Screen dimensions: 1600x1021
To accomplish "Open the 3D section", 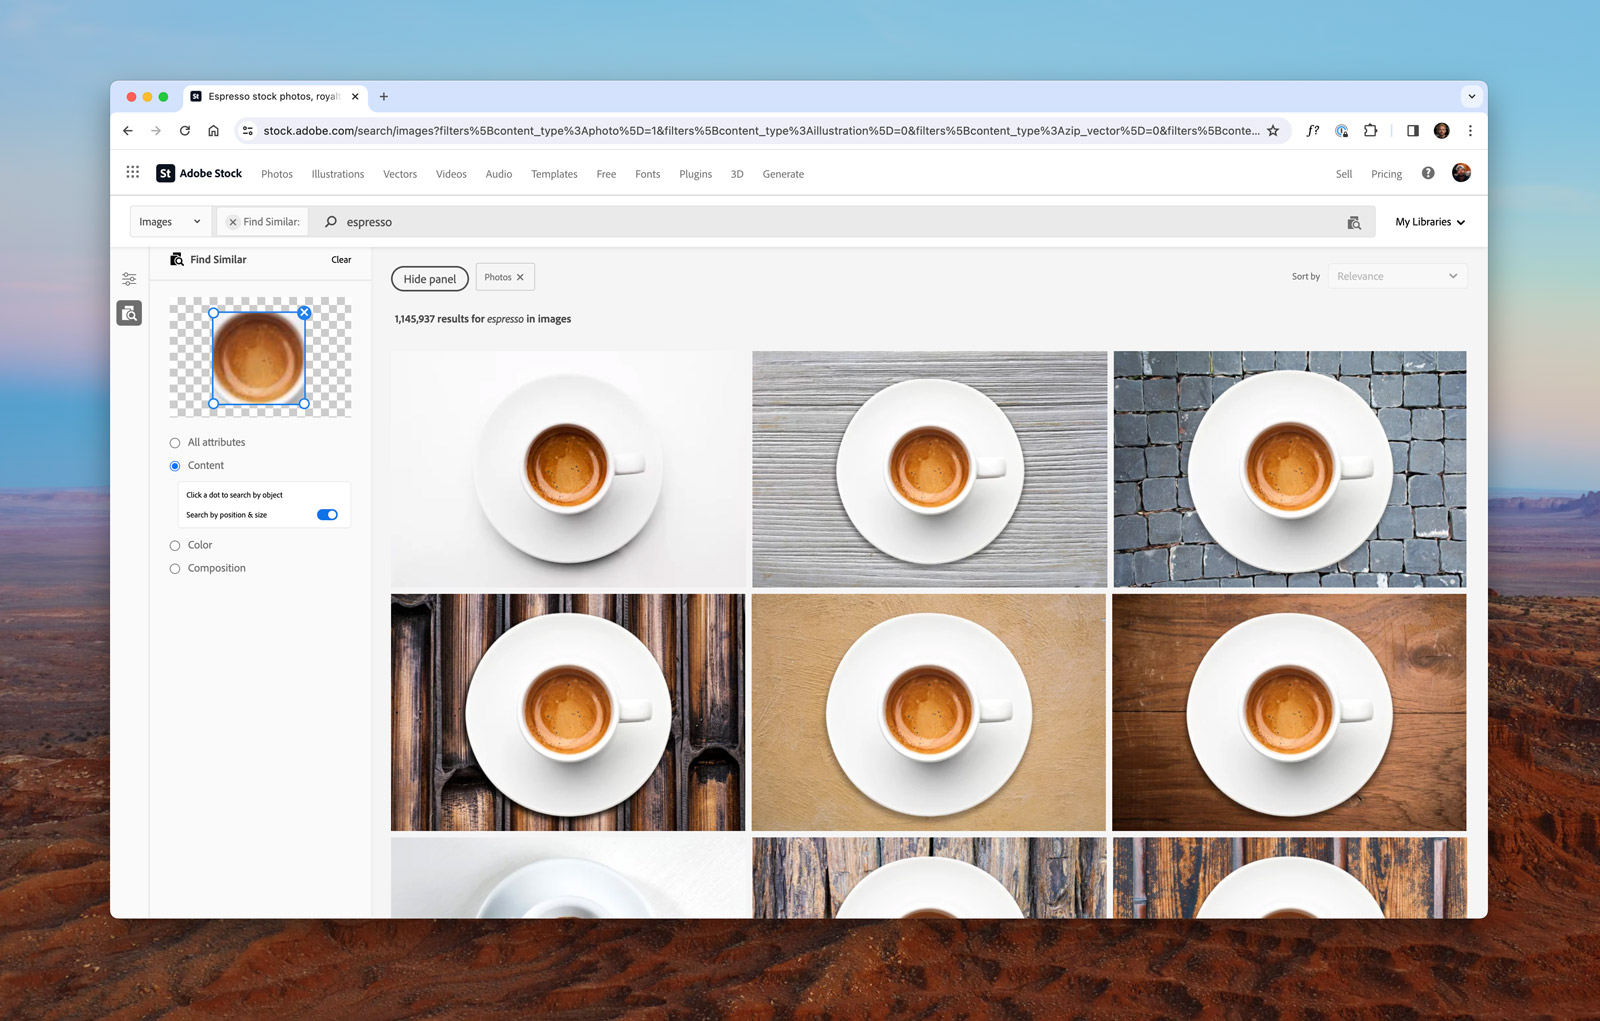I will (x=737, y=174).
